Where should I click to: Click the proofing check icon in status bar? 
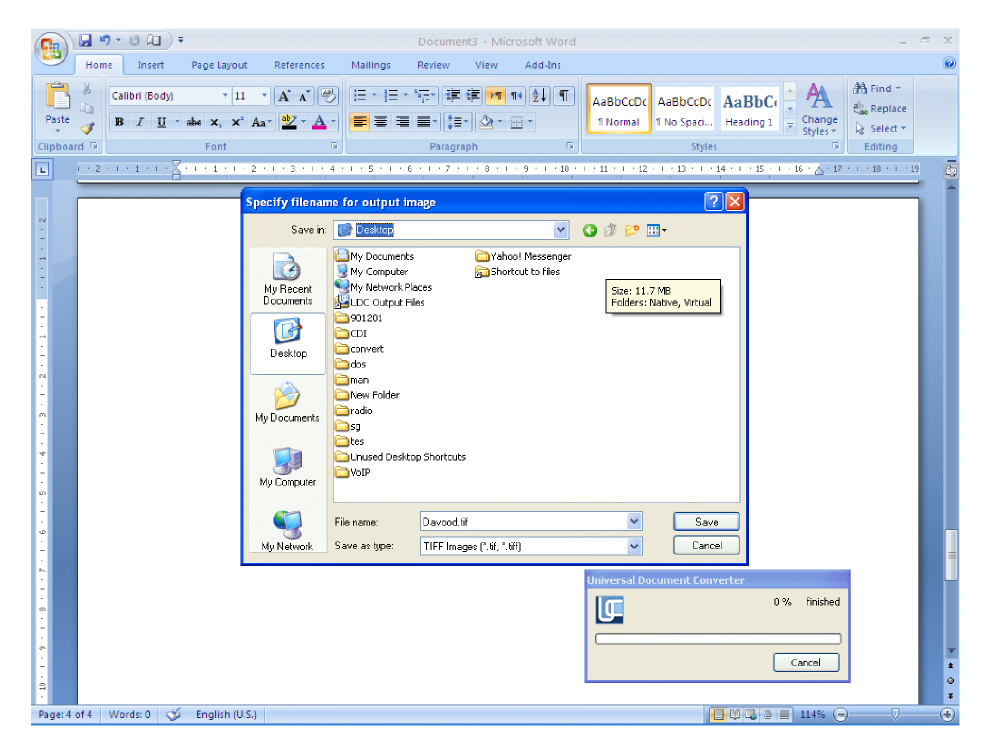174,715
